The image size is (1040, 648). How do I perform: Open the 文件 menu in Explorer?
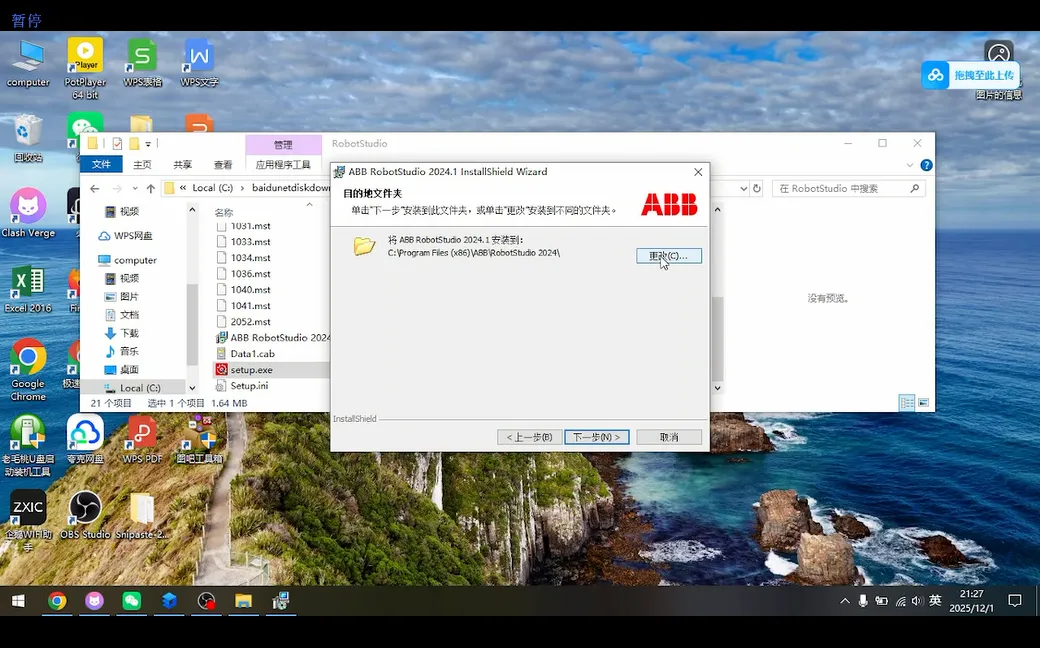[x=101, y=164]
